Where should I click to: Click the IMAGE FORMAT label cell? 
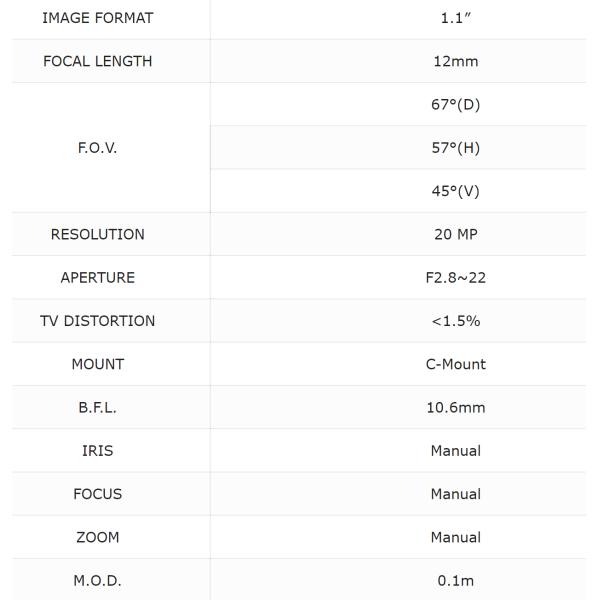pos(98,18)
